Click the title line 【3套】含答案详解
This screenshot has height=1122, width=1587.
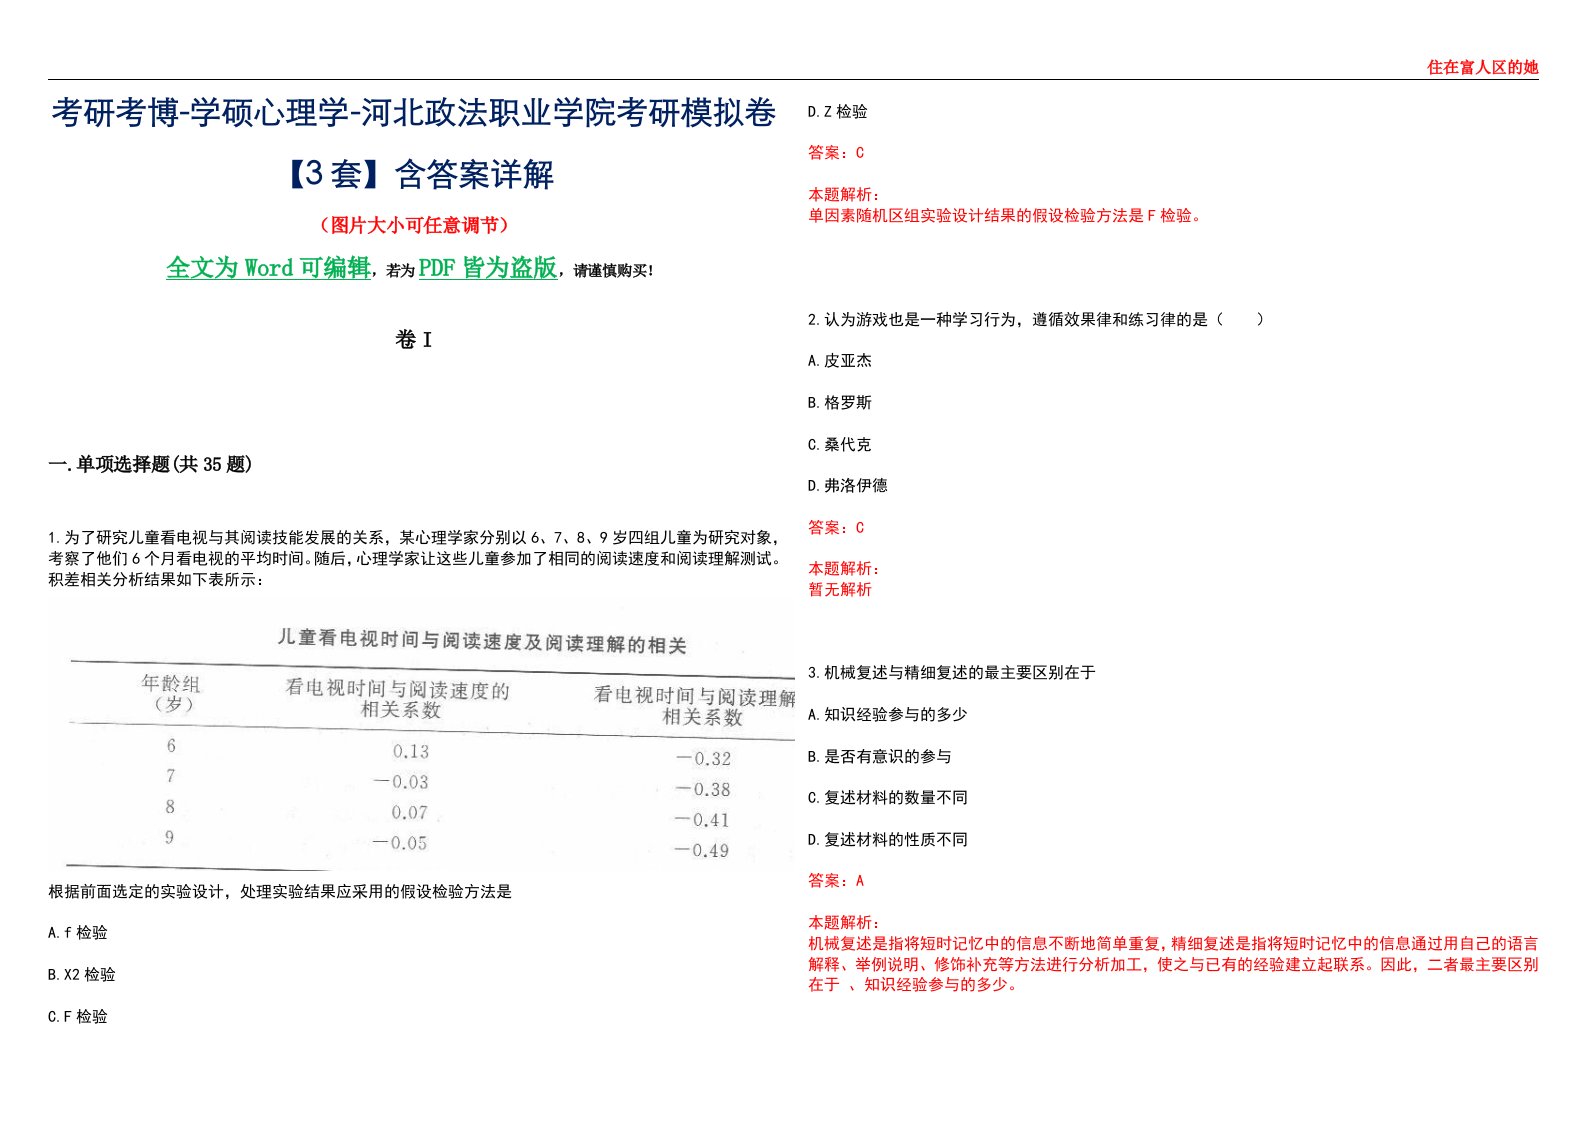tap(415, 174)
